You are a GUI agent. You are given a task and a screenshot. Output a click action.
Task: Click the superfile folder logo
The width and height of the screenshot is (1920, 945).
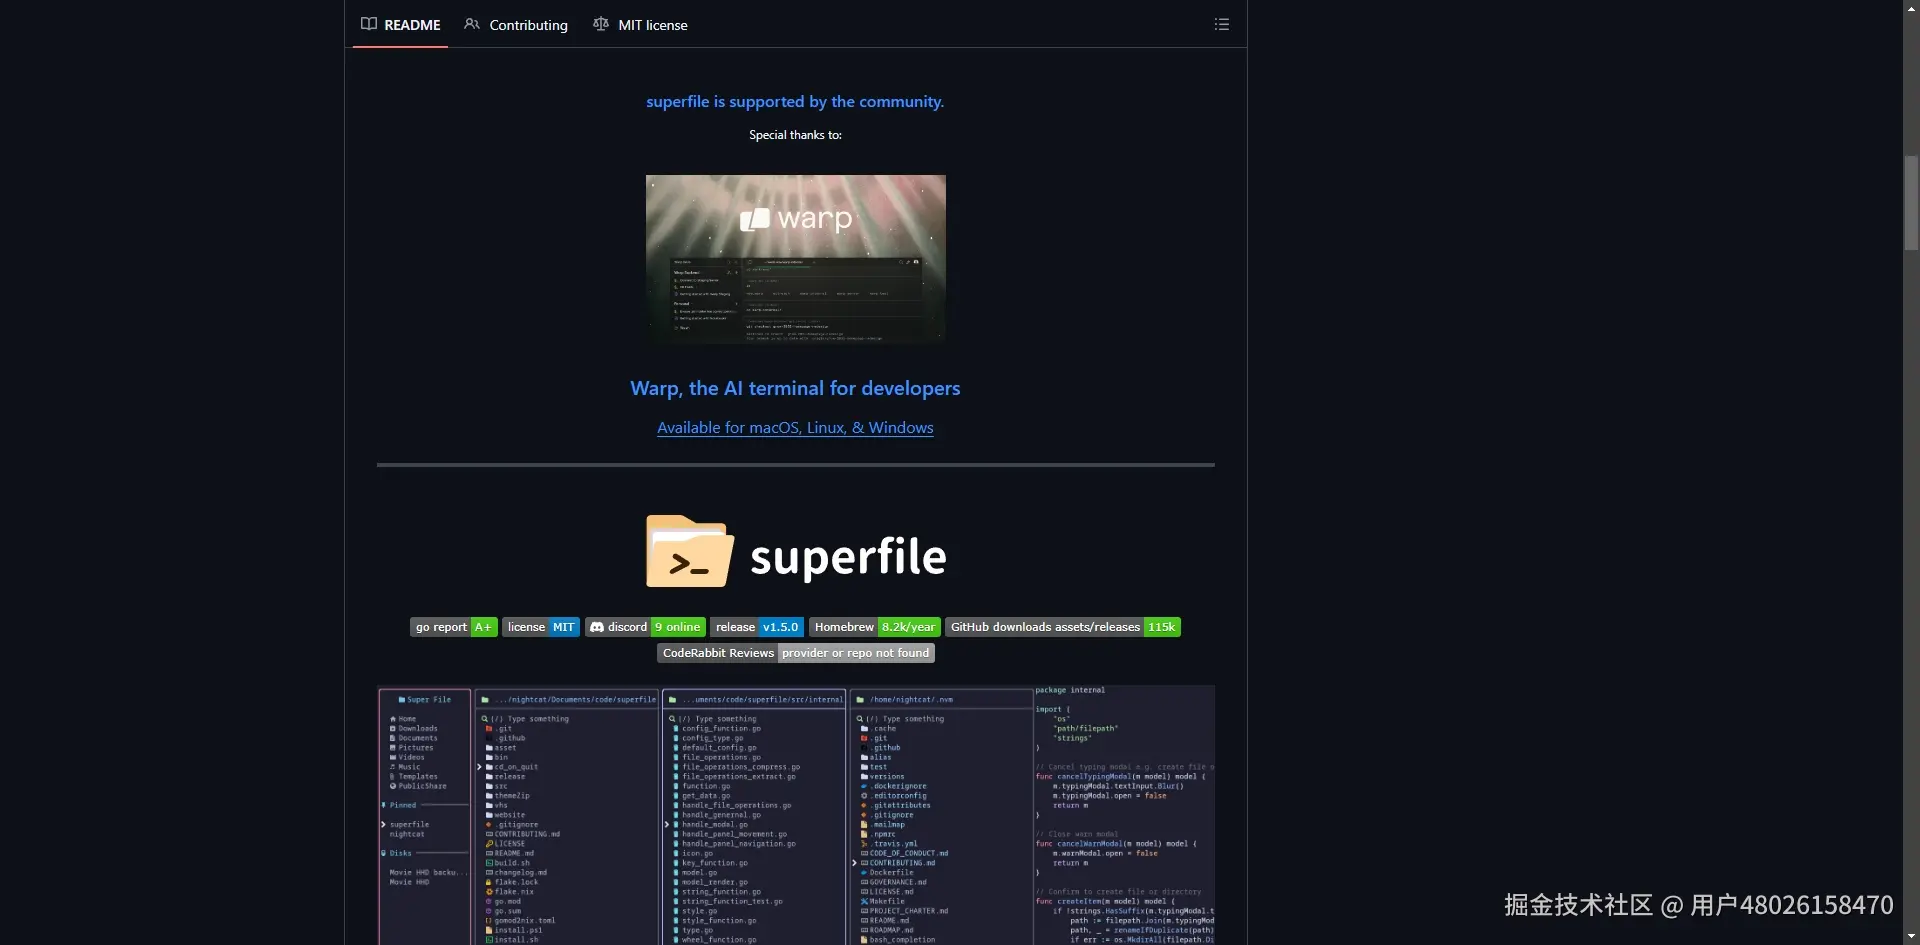click(796, 552)
